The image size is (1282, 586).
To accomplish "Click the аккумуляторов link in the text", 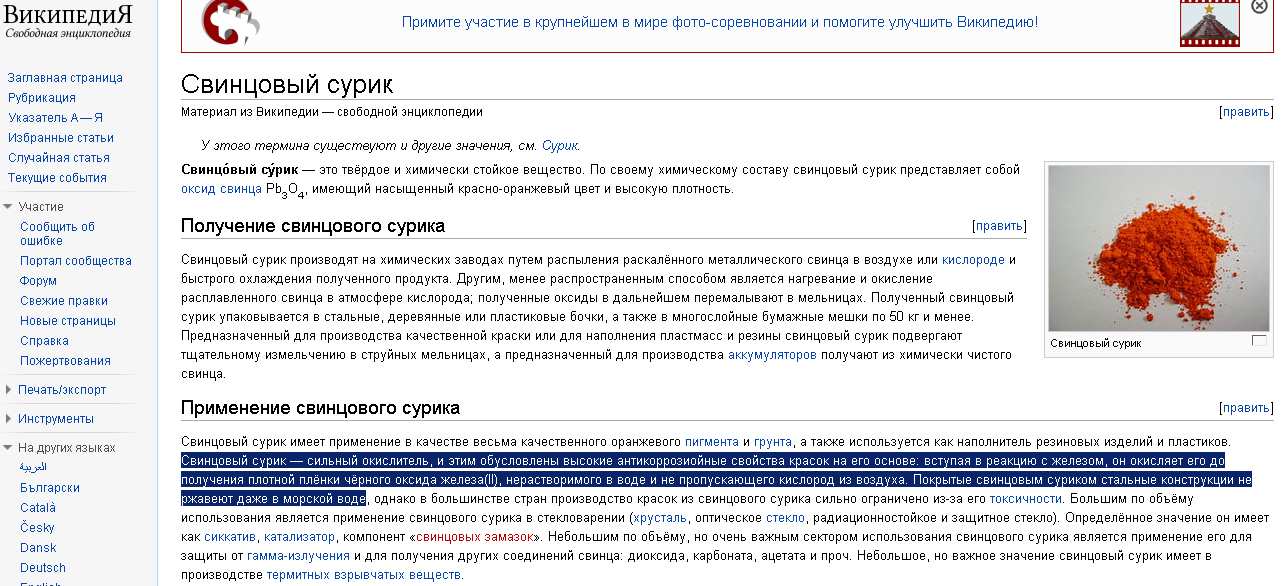I will click(x=772, y=355).
